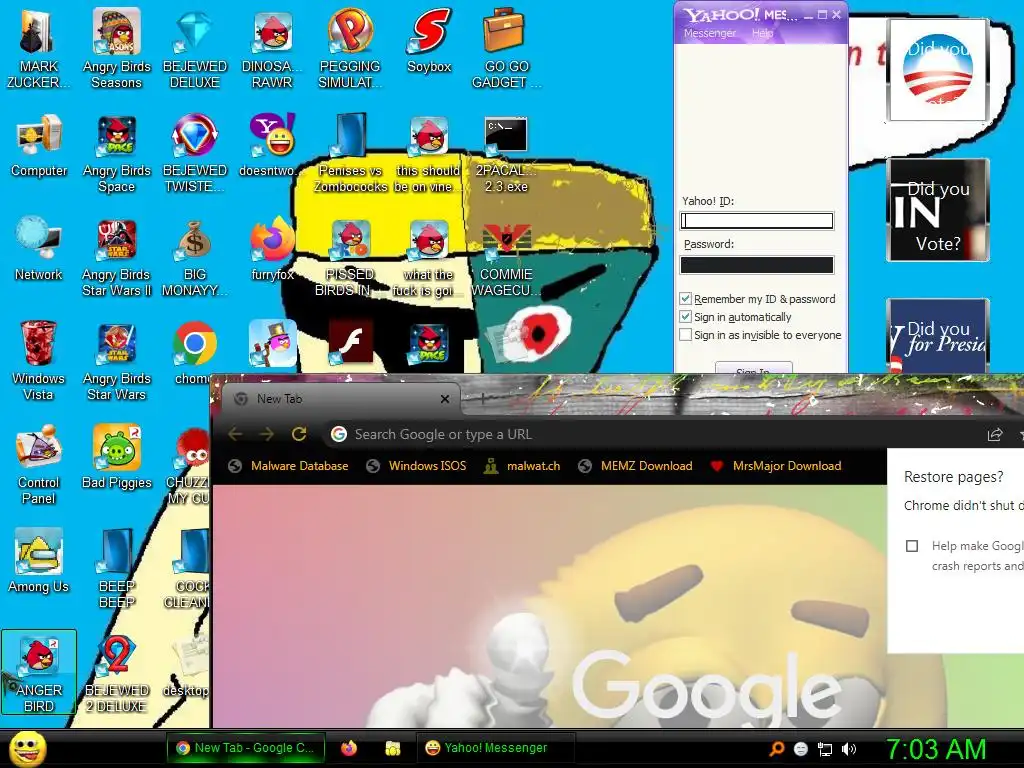Open Windows ISOS bookmark
The width and height of the screenshot is (1024, 768).
[417, 466]
